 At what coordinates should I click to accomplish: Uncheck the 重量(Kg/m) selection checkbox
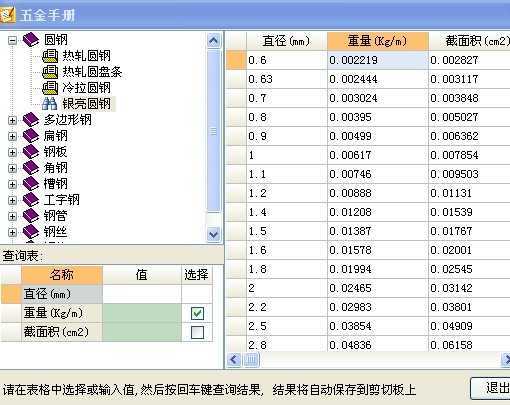[197, 313]
